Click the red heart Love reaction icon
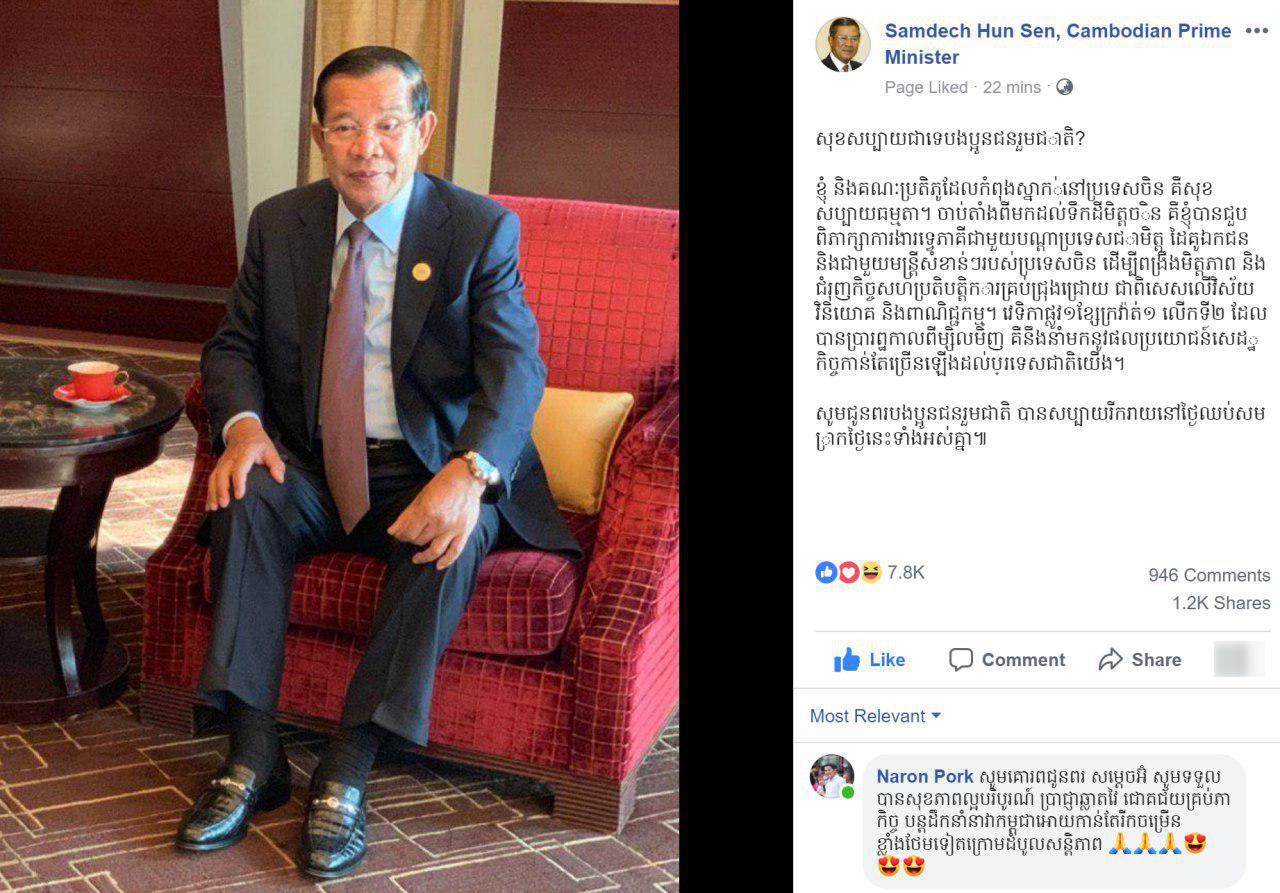Viewport: 1280px width, 893px height. point(848,572)
